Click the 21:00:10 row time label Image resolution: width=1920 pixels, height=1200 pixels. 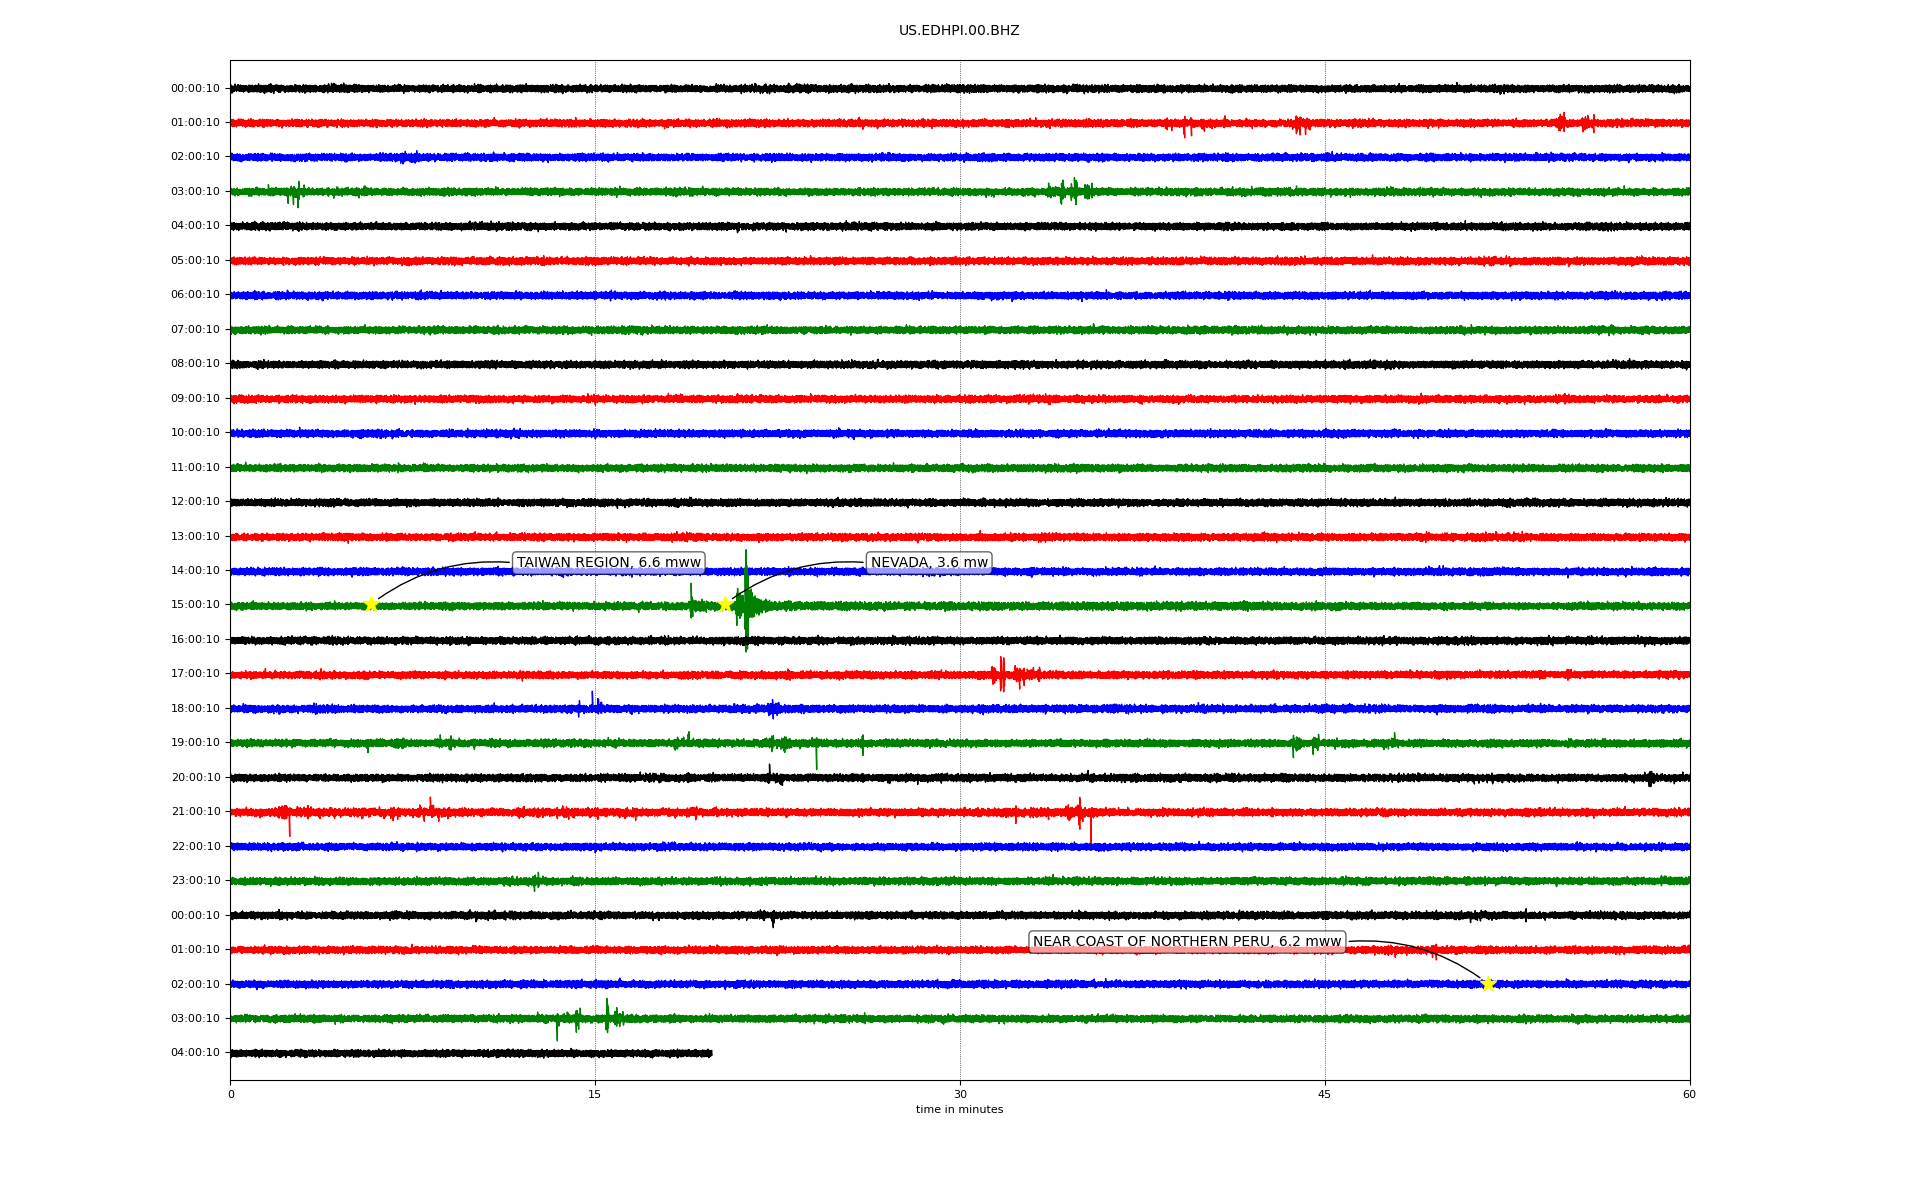[195, 812]
